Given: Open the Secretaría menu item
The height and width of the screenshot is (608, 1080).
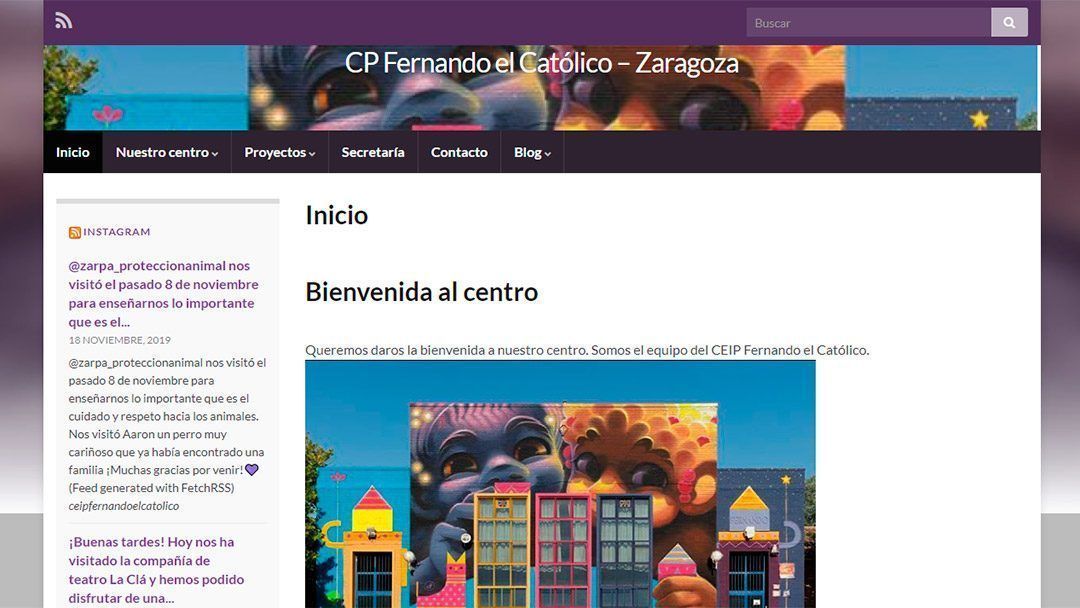Looking at the screenshot, I should [373, 152].
